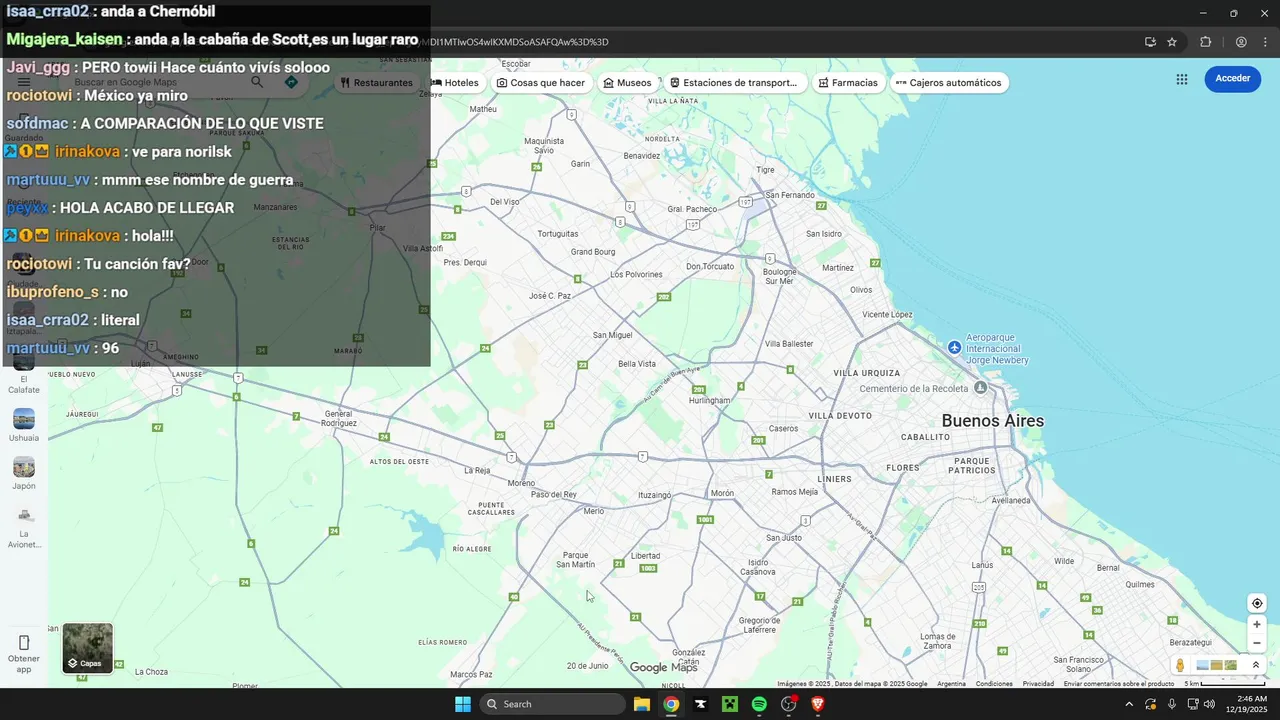Click the Quilmes label on map
1280x720 pixels.
[1140, 584]
